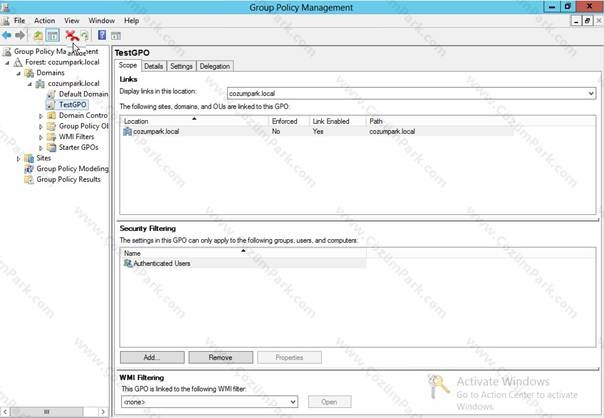The height and width of the screenshot is (418, 604).
Task: Click the Show/Hide action pane icon
Action: 116,36
